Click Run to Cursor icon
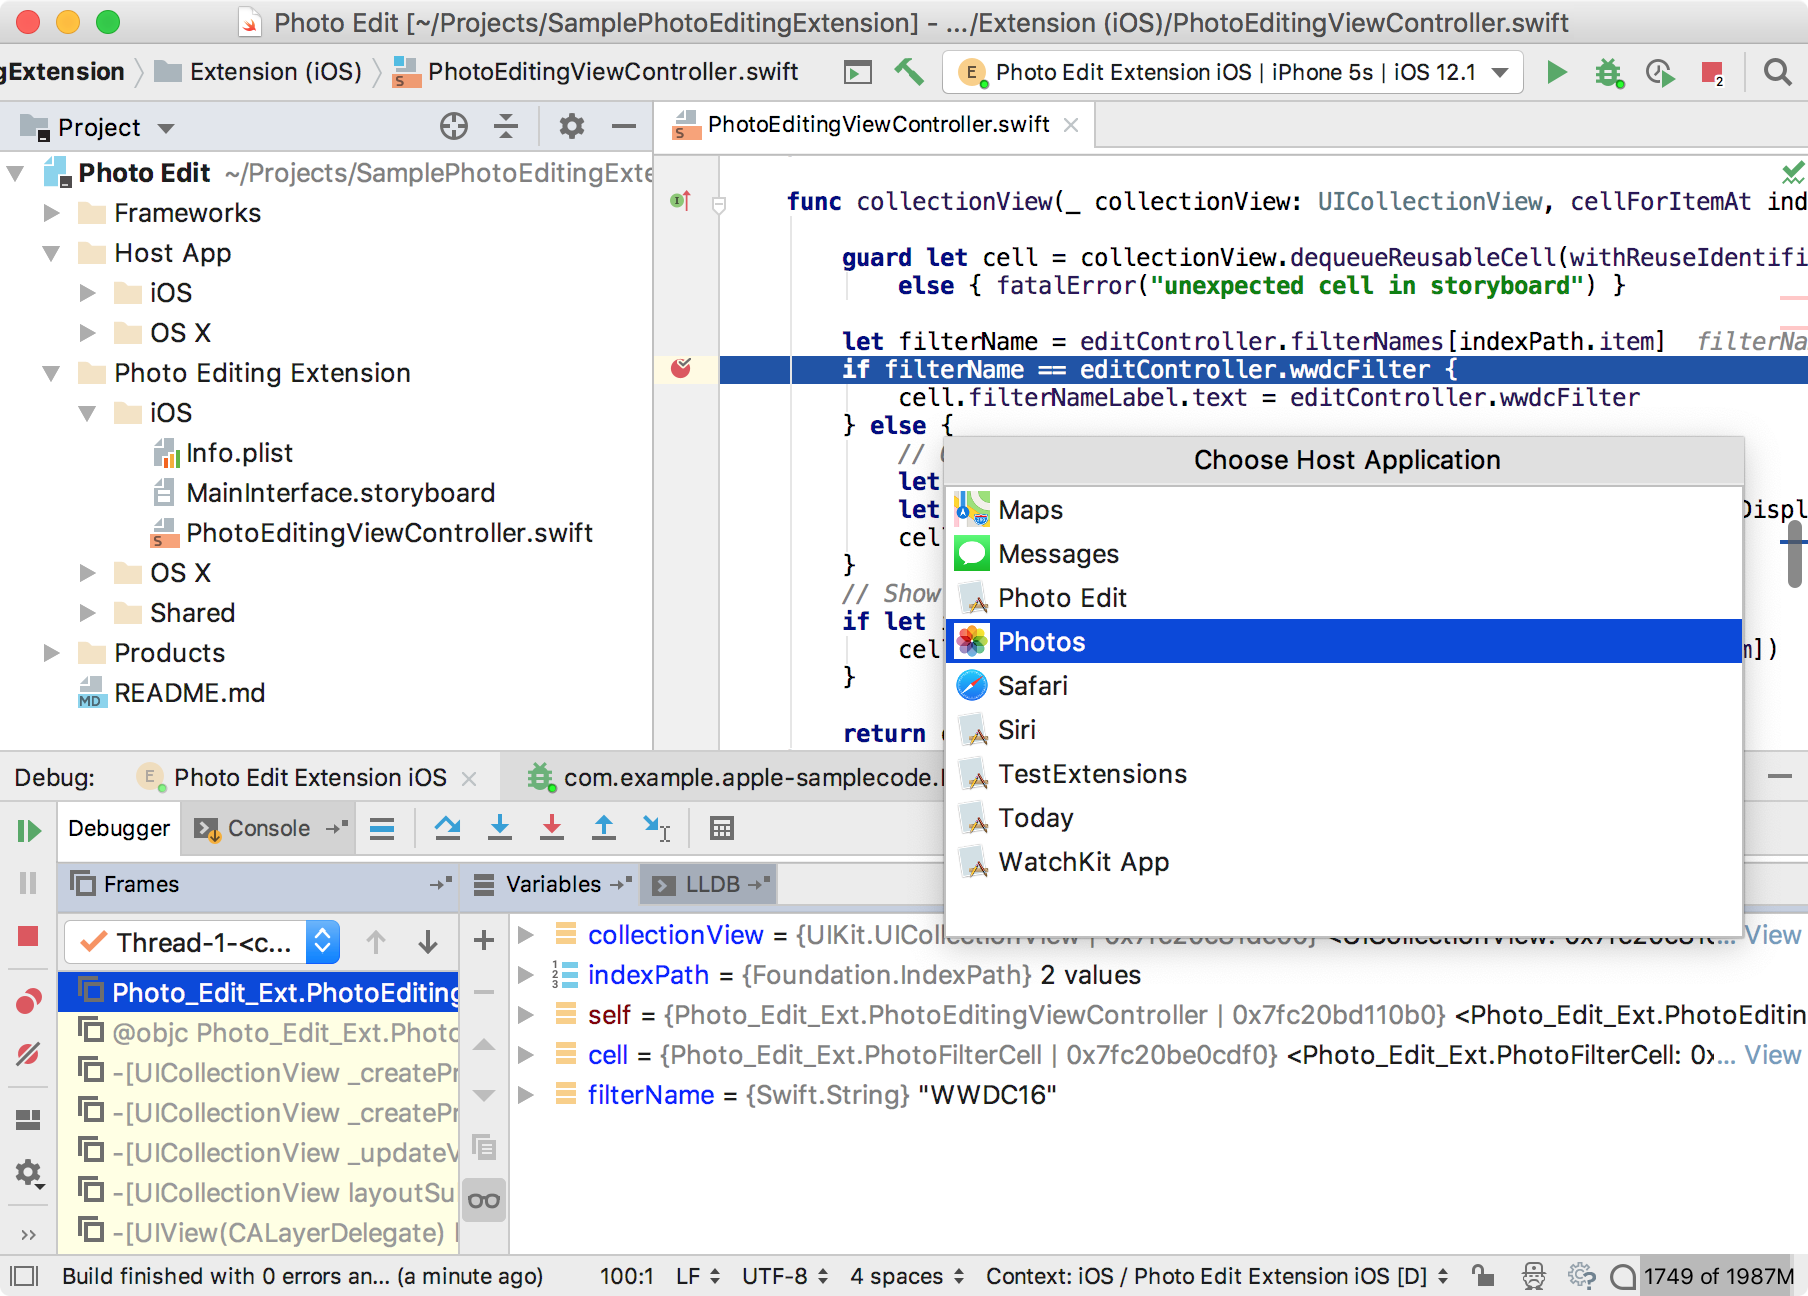This screenshot has height=1296, width=1808. click(x=657, y=828)
